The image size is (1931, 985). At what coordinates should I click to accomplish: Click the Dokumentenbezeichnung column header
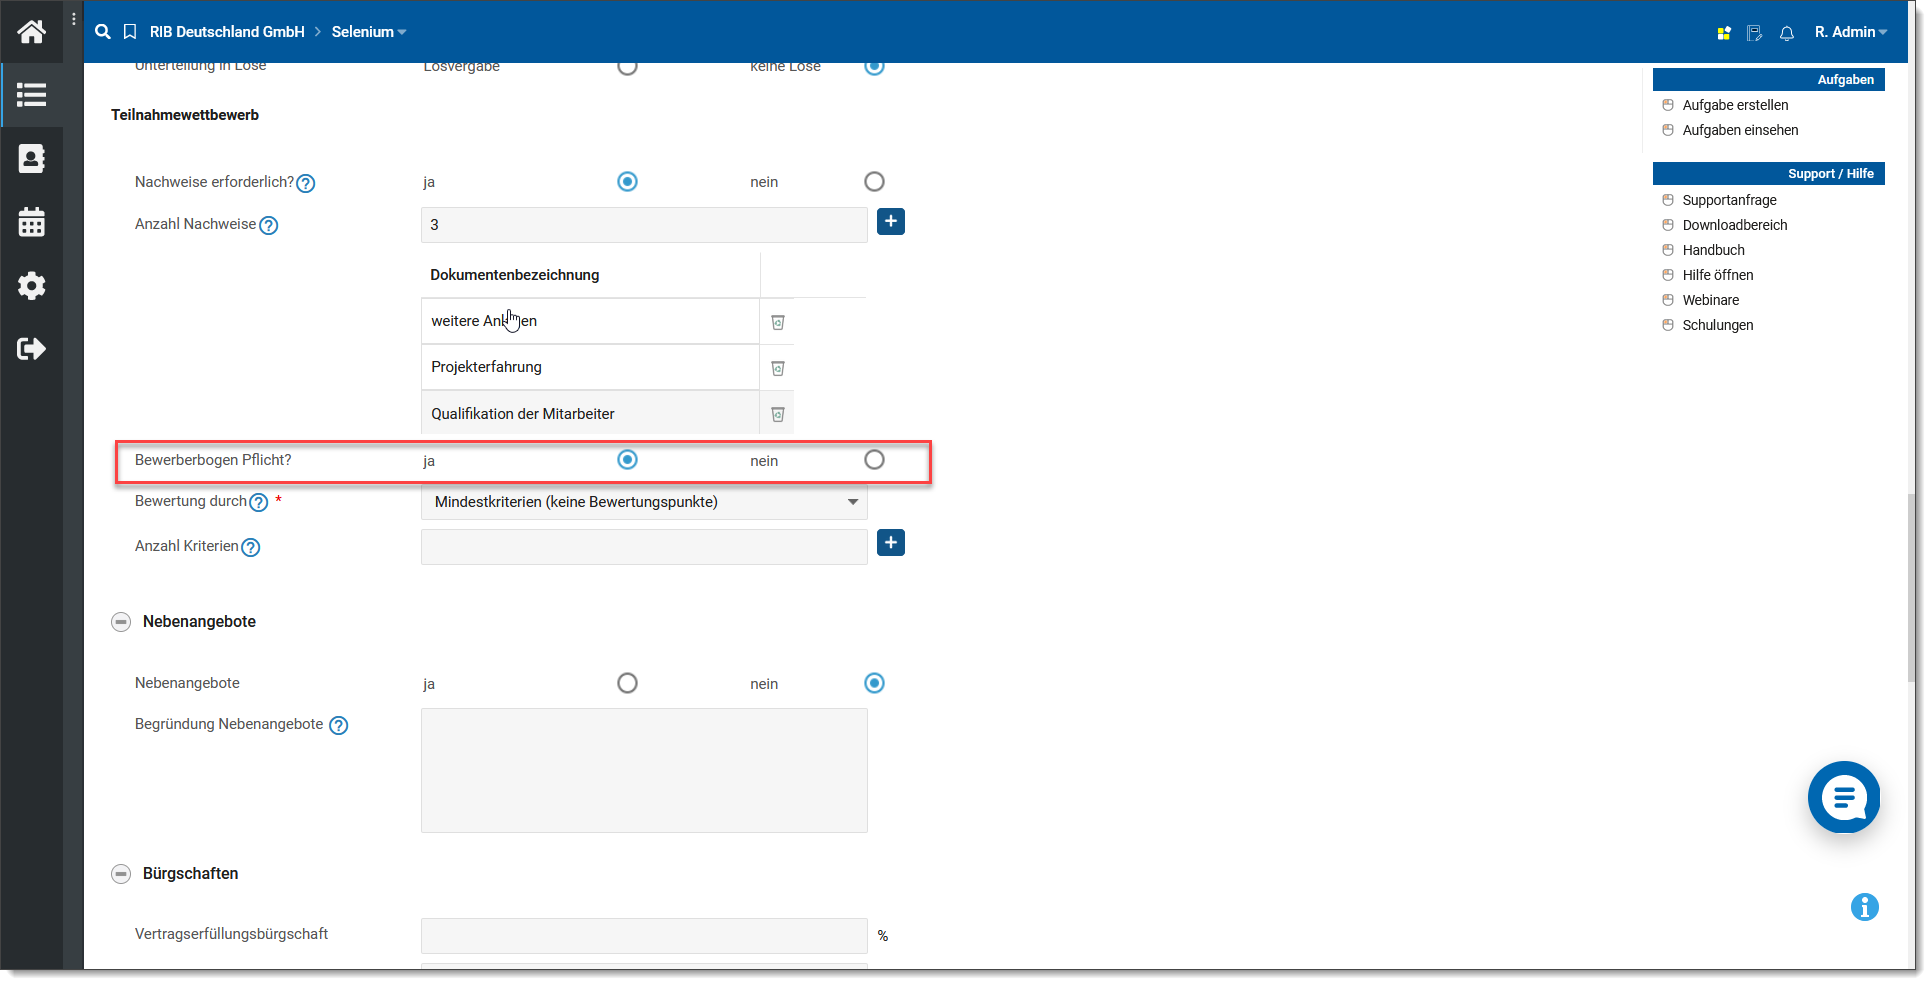click(x=590, y=275)
